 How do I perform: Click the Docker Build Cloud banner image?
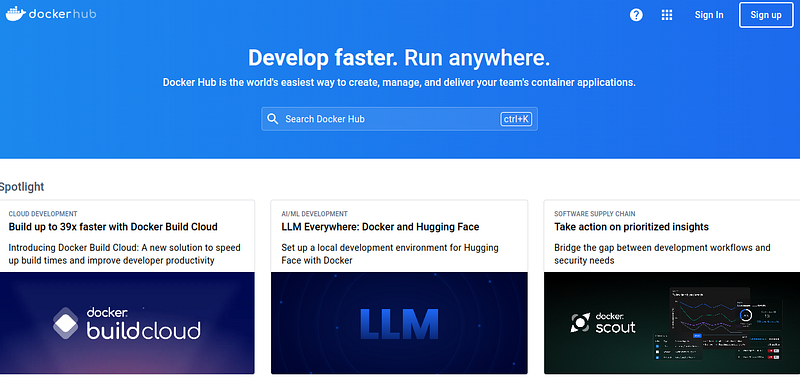(x=127, y=323)
